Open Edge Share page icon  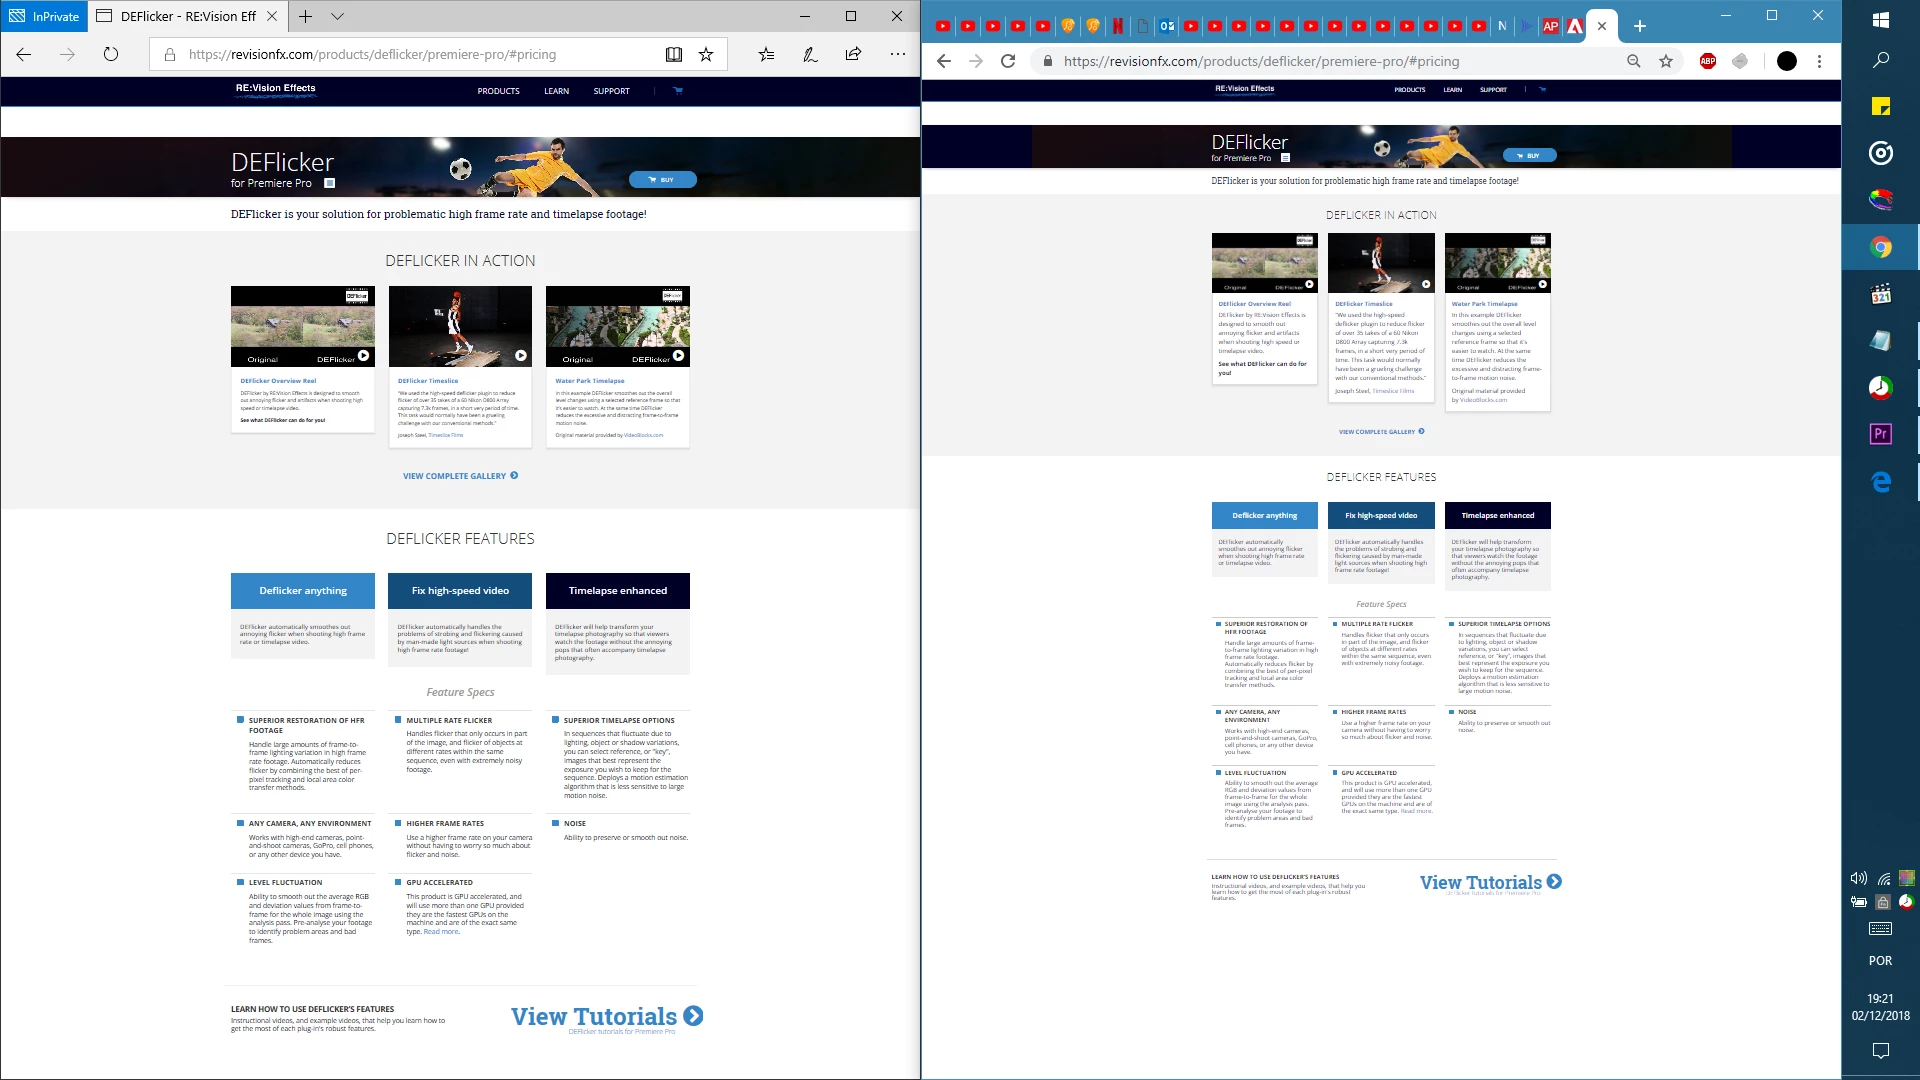[x=853, y=55]
